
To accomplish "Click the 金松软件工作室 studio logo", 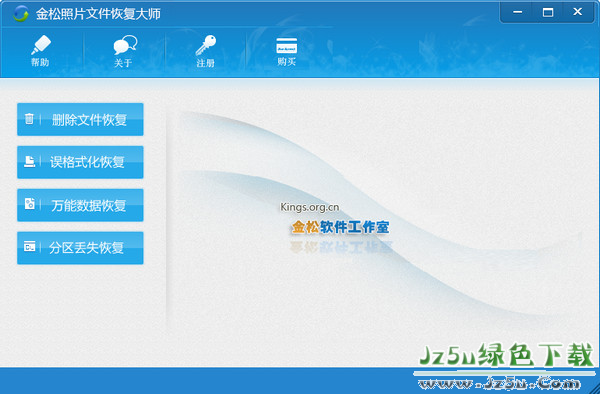I will tap(341, 227).
